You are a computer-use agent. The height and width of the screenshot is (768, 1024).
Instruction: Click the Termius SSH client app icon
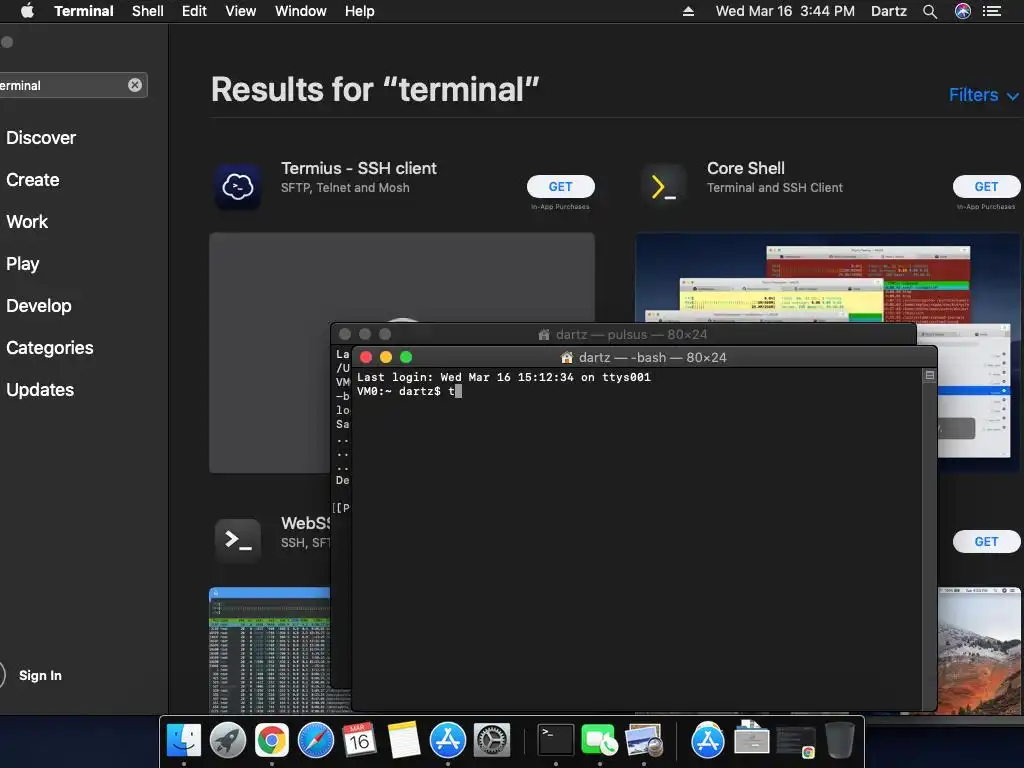(x=238, y=187)
